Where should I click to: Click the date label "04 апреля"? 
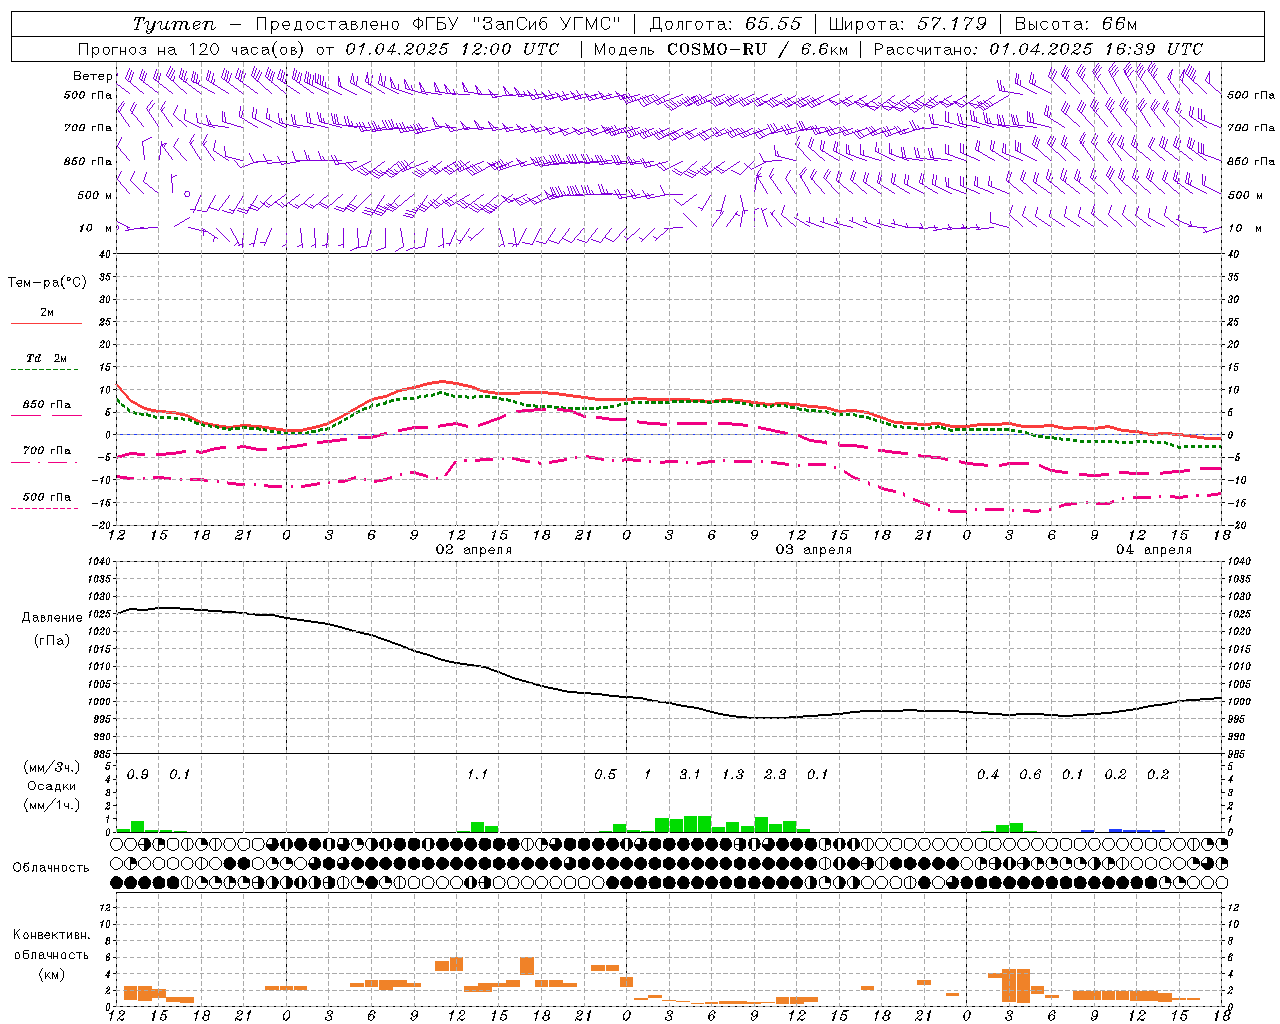1154,550
